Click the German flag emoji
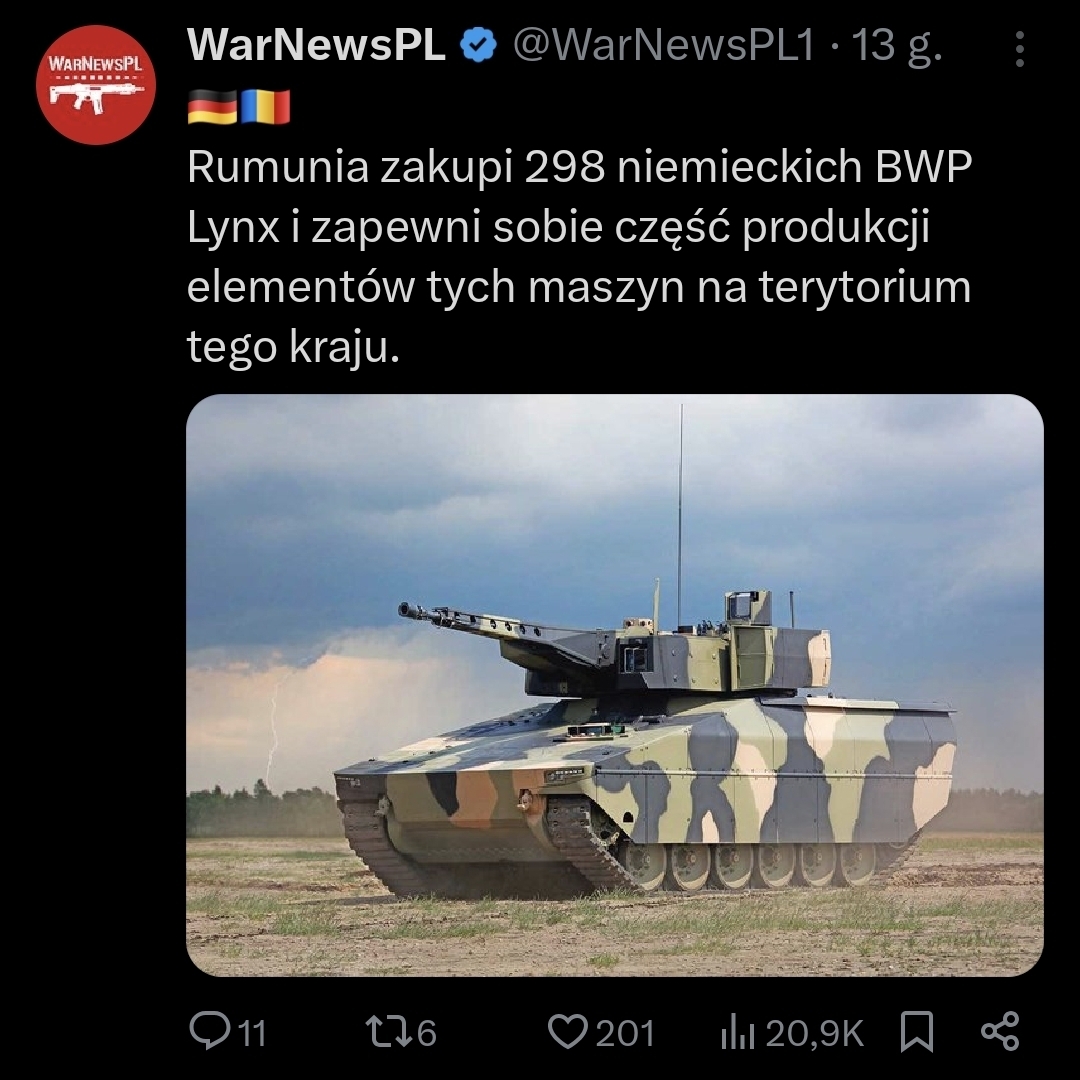 [212, 107]
